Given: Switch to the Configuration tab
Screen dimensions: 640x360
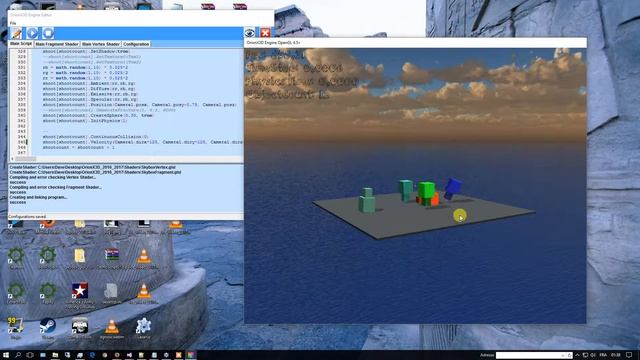Looking at the screenshot, I should tap(136, 44).
